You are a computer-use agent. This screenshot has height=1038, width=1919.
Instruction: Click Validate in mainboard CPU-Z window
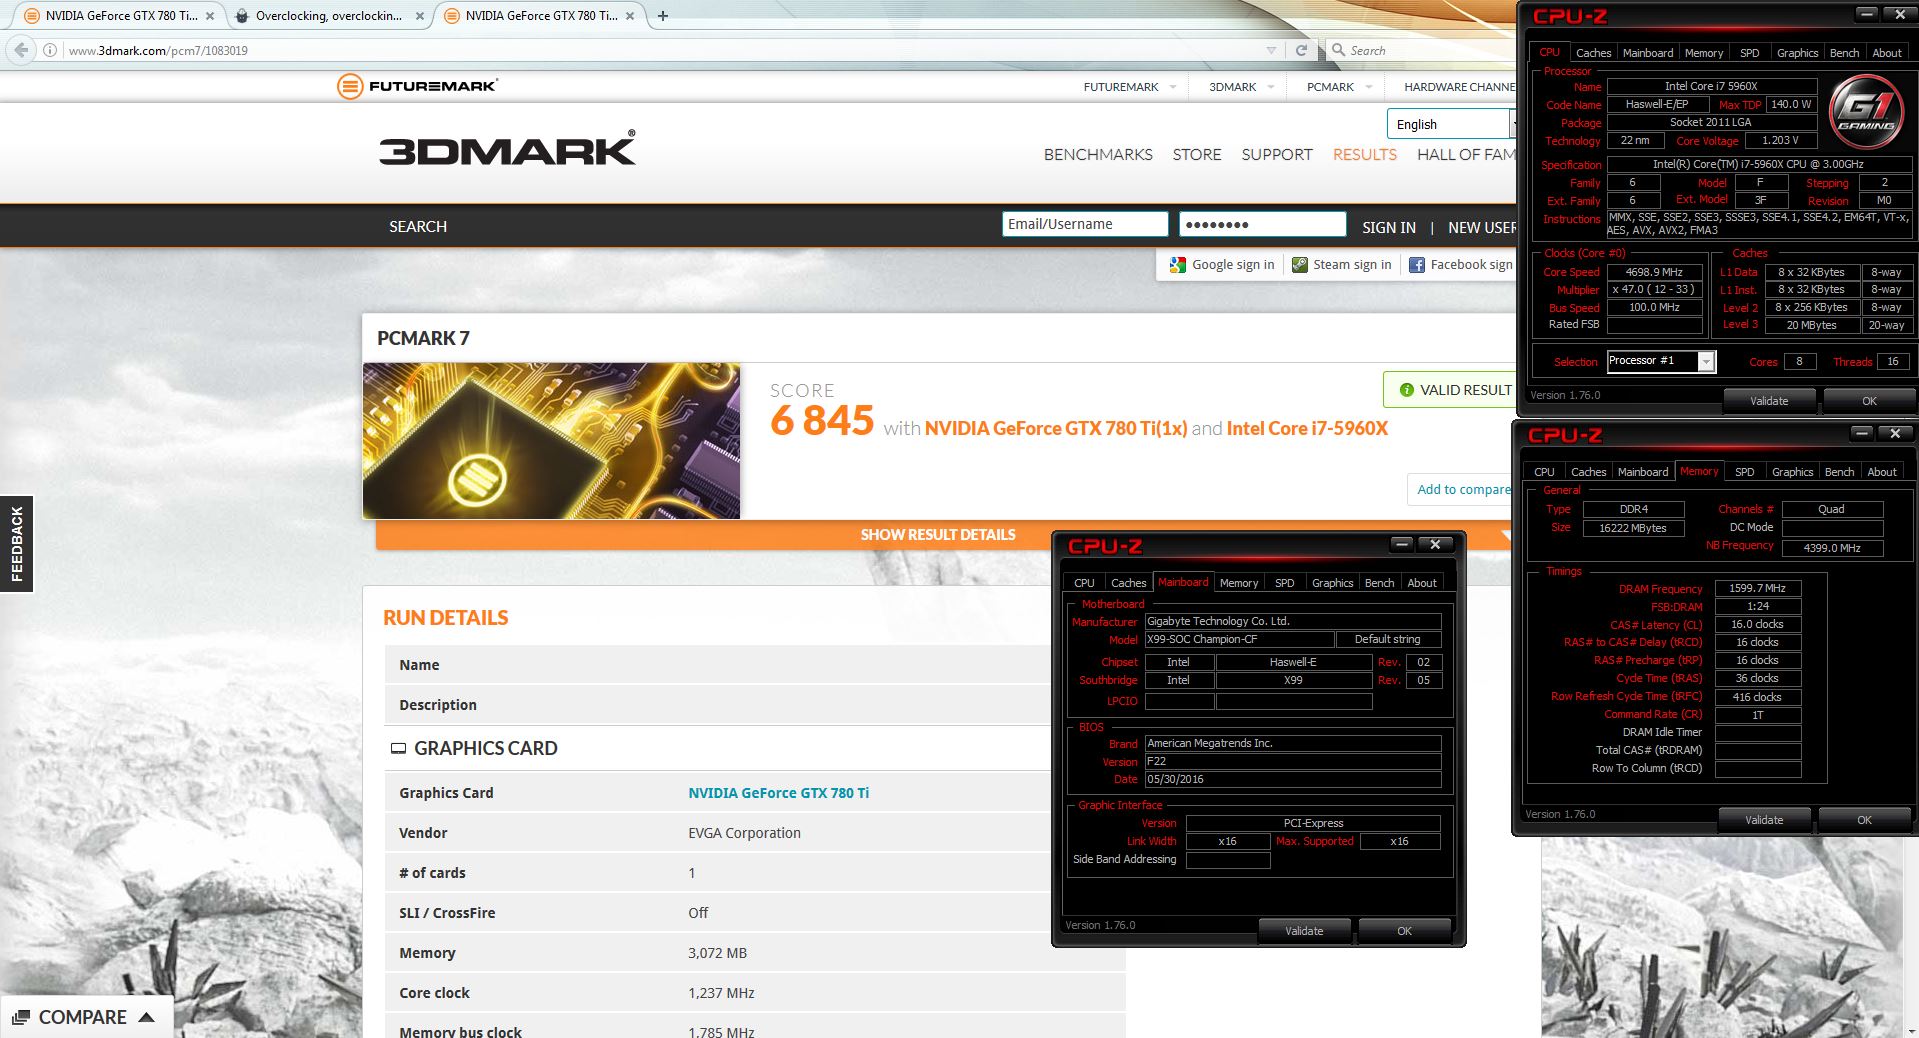[x=1304, y=931]
